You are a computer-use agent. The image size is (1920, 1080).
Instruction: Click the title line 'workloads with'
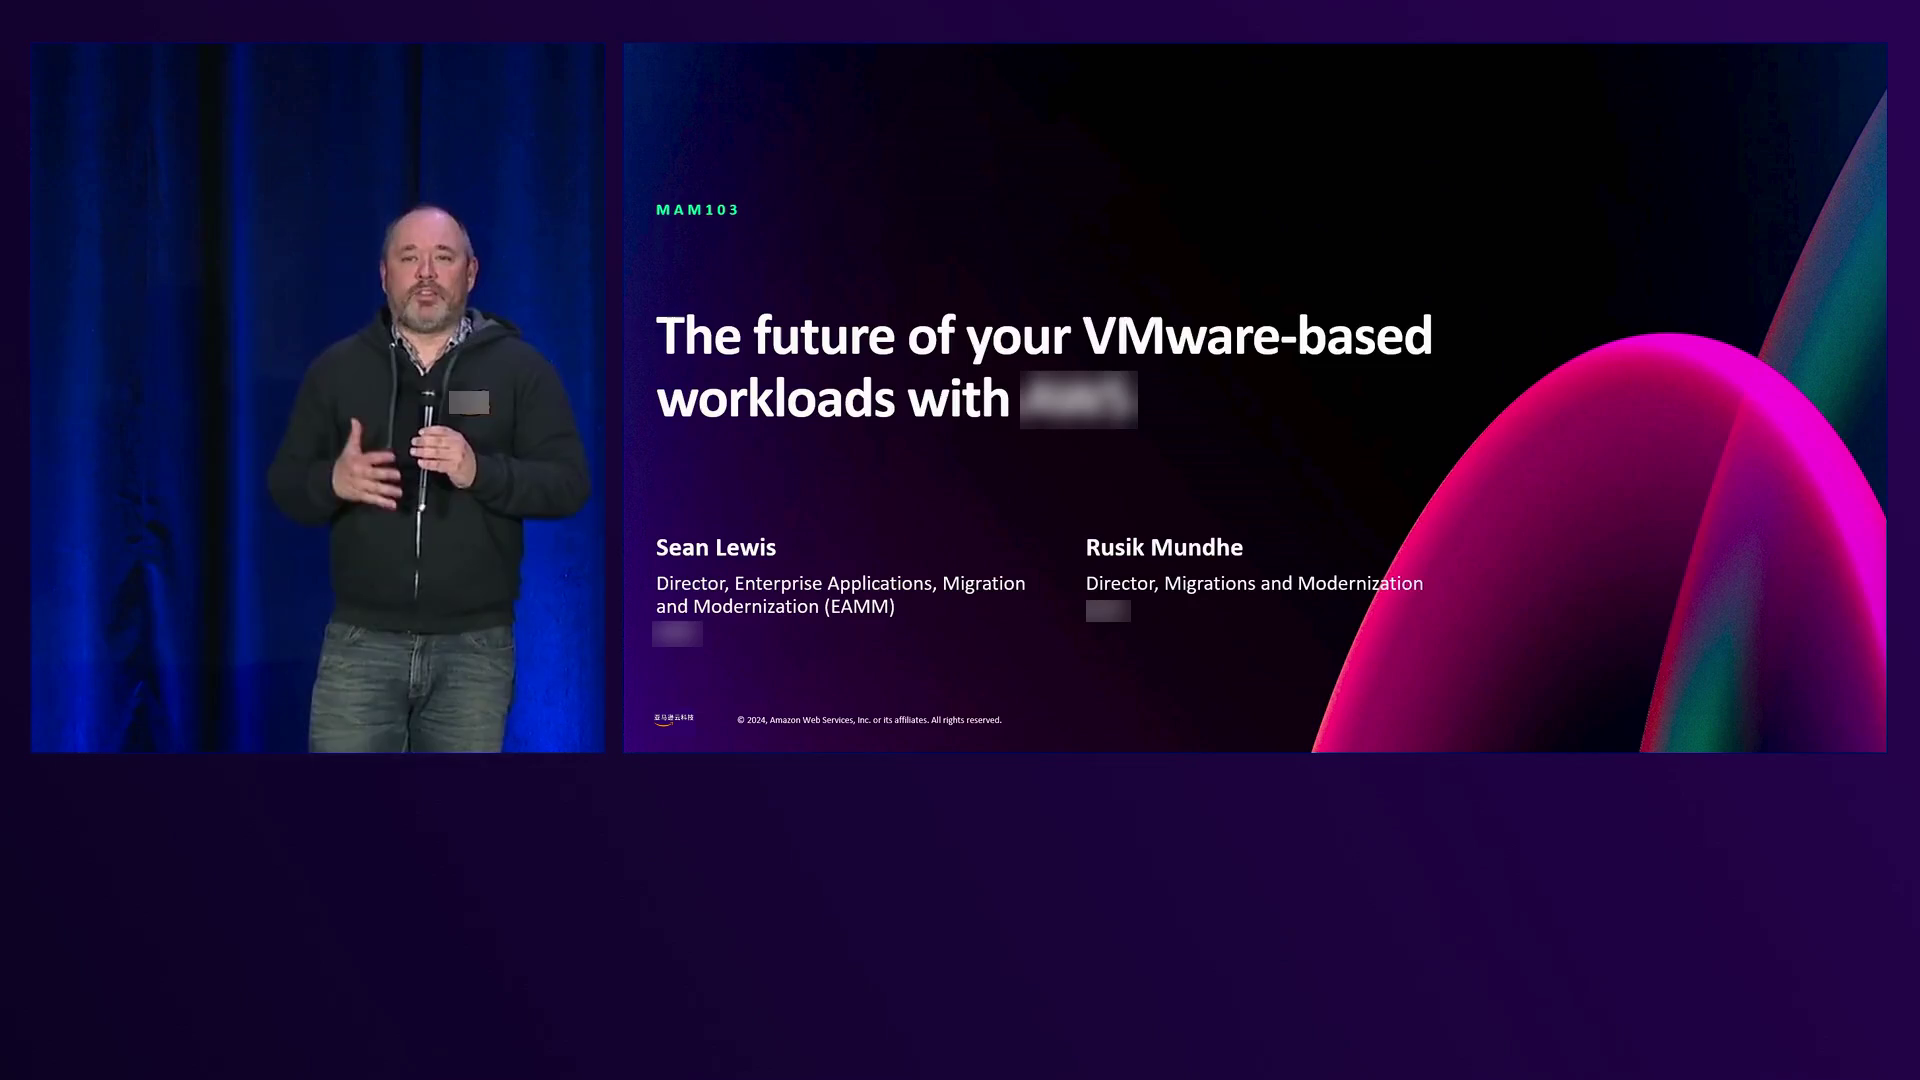833,399
